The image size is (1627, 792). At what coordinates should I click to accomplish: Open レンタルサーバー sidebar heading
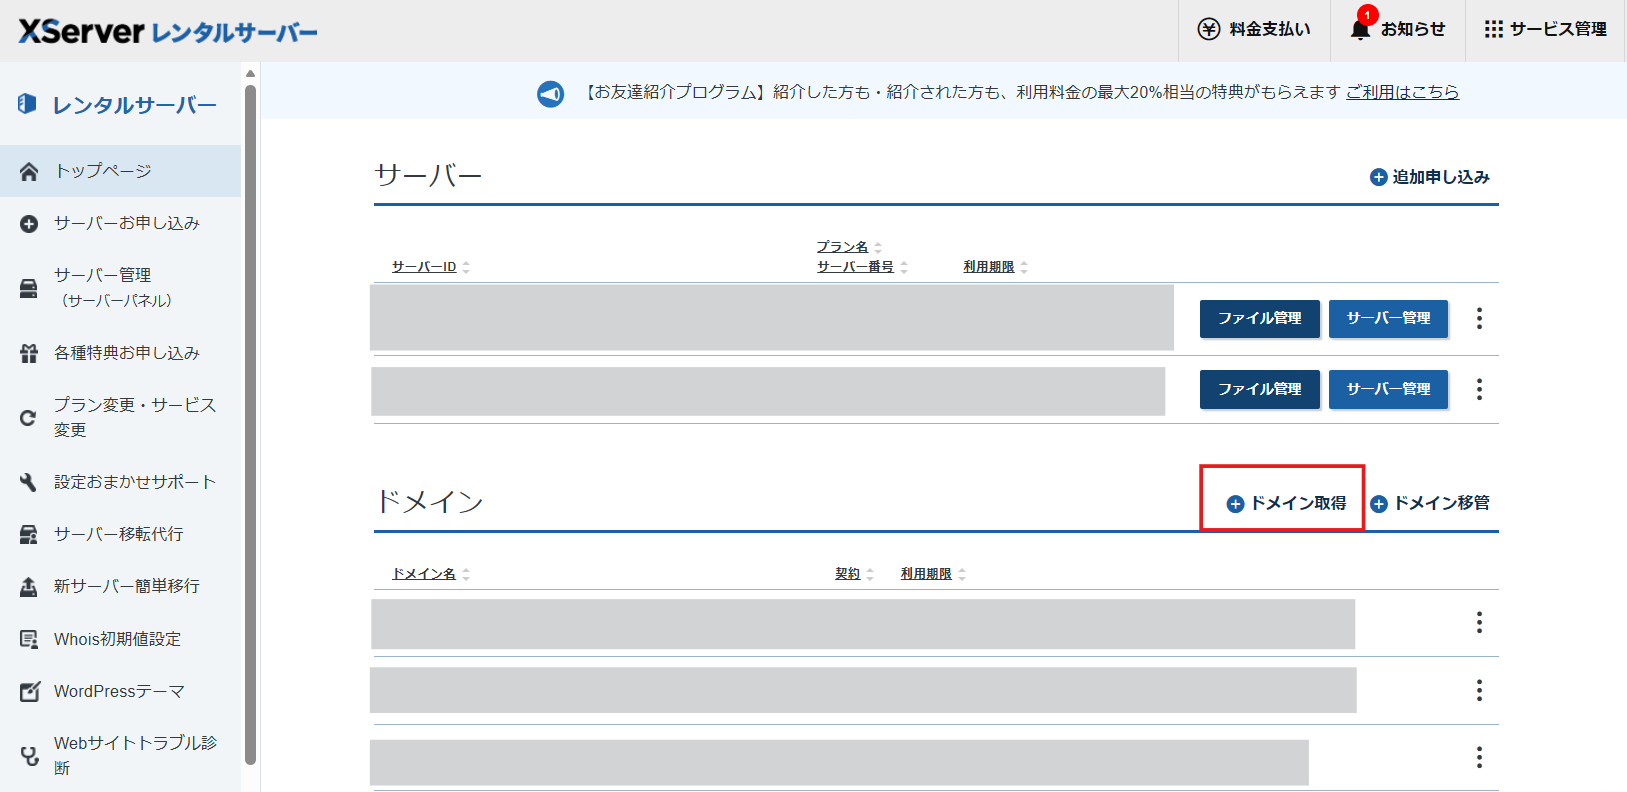pyautogui.click(x=134, y=105)
